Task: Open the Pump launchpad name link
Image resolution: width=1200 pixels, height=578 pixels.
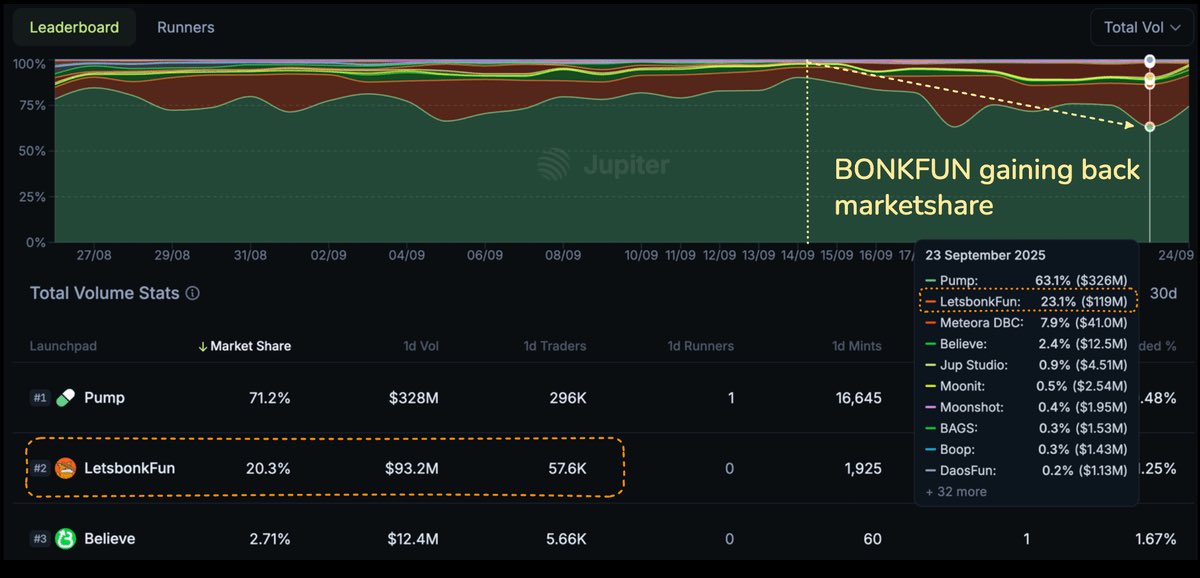Action: coord(104,398)
